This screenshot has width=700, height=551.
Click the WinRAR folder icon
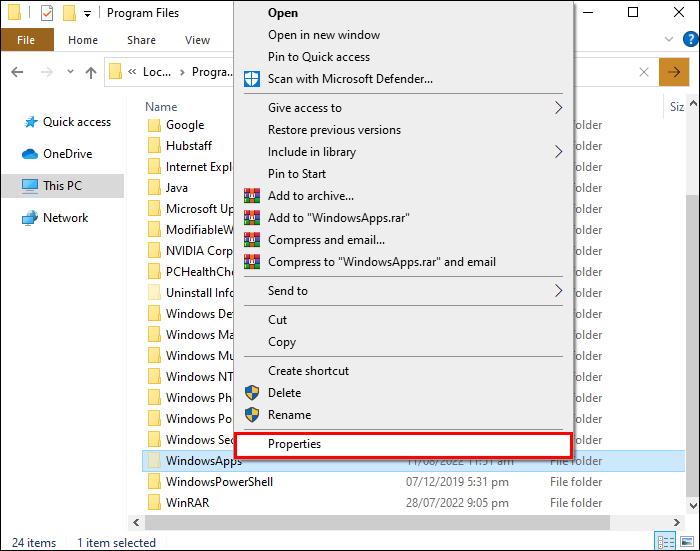[x=154, y=503]
